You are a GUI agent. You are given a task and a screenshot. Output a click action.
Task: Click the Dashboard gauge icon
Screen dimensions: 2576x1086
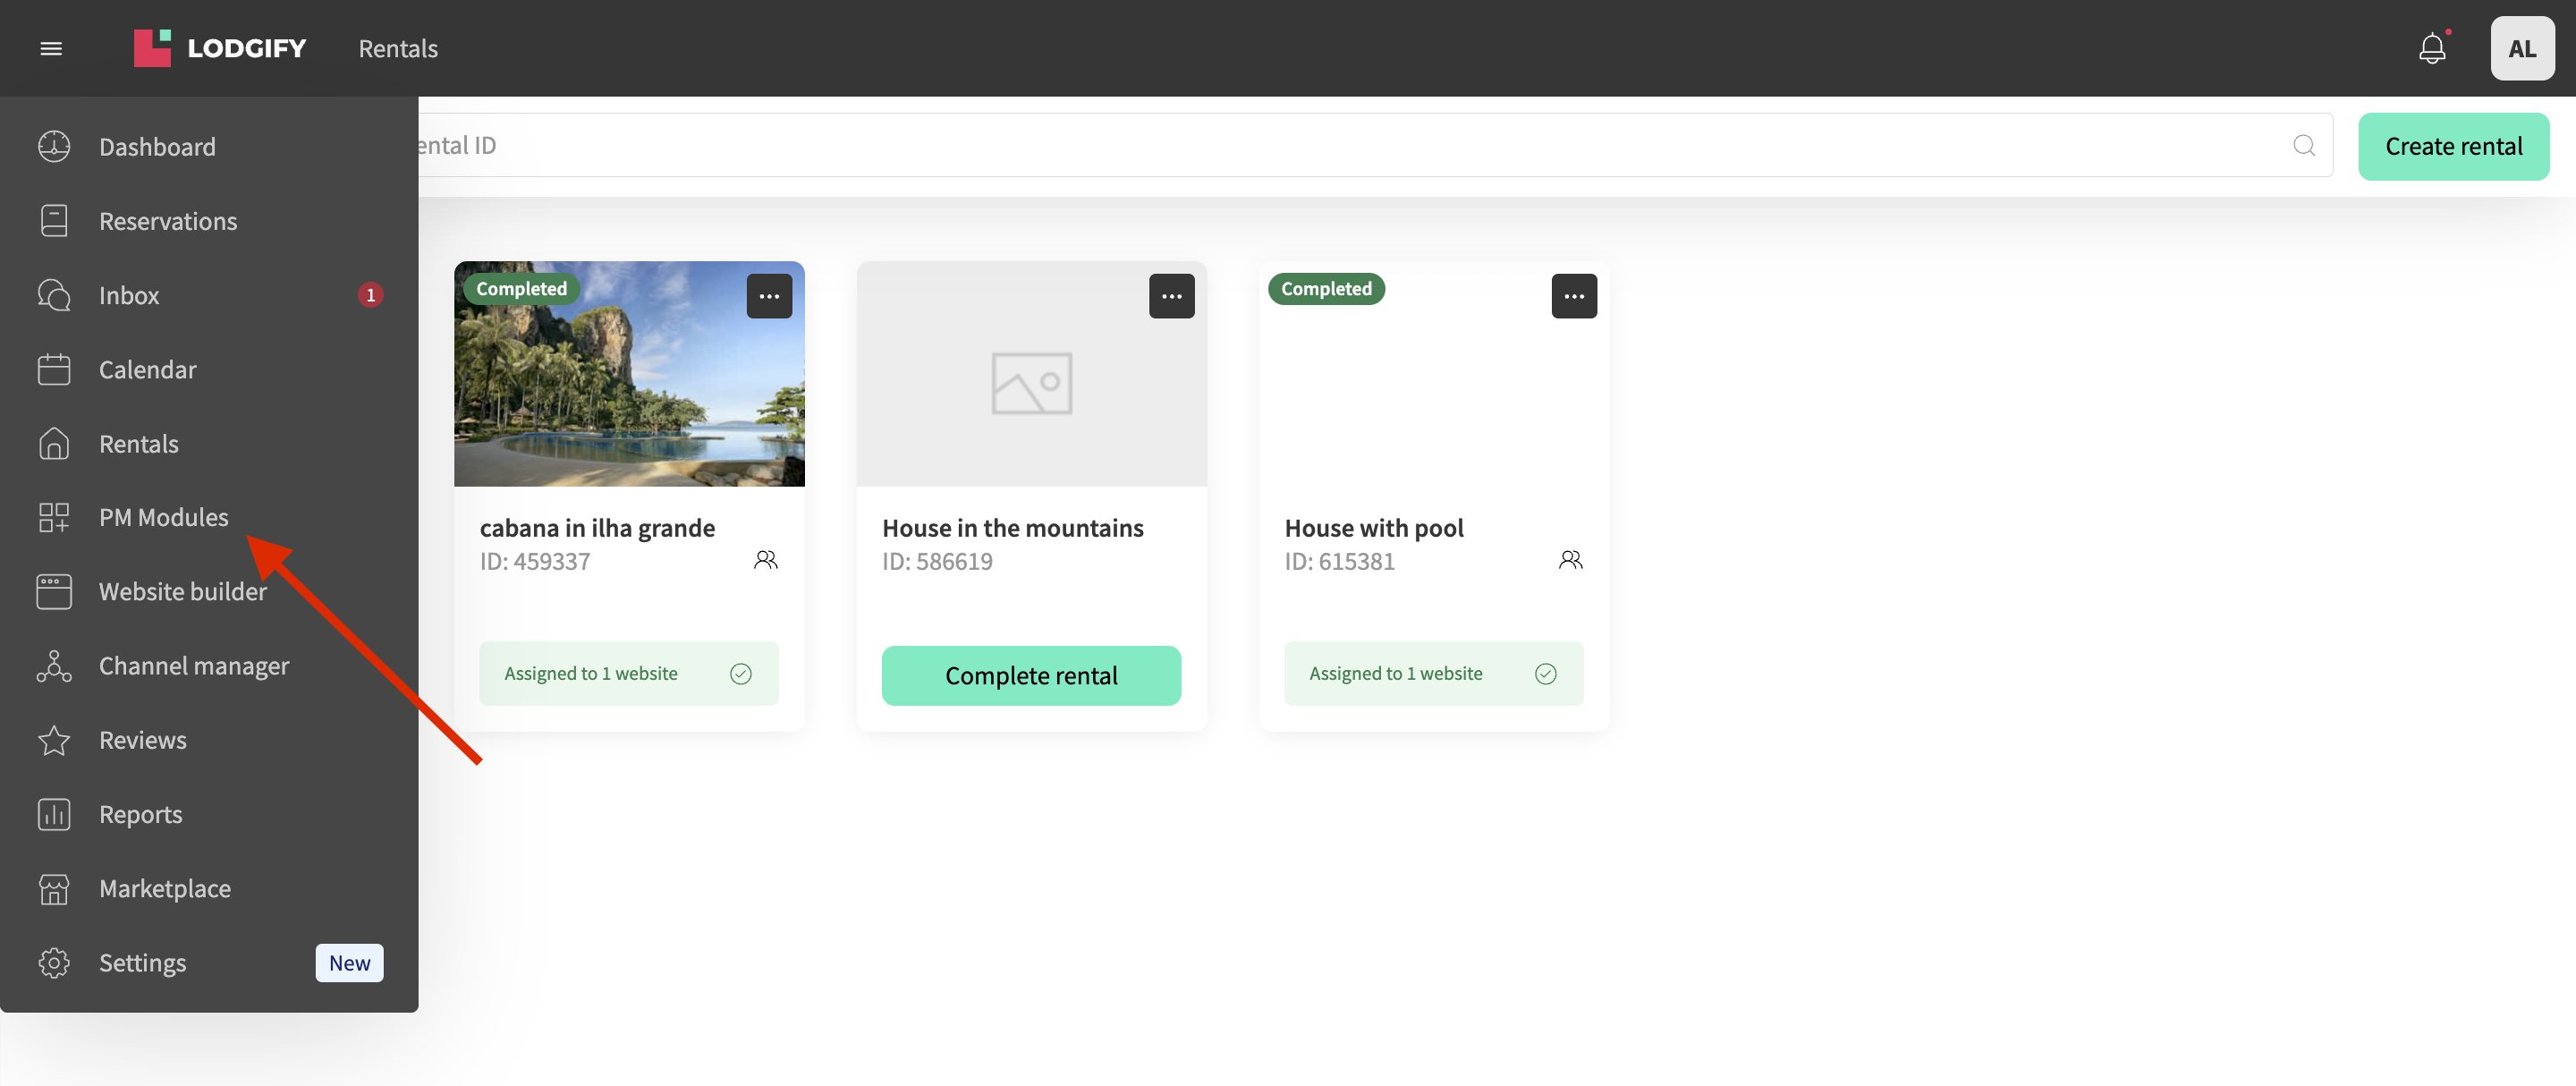(x=54, y=146)
